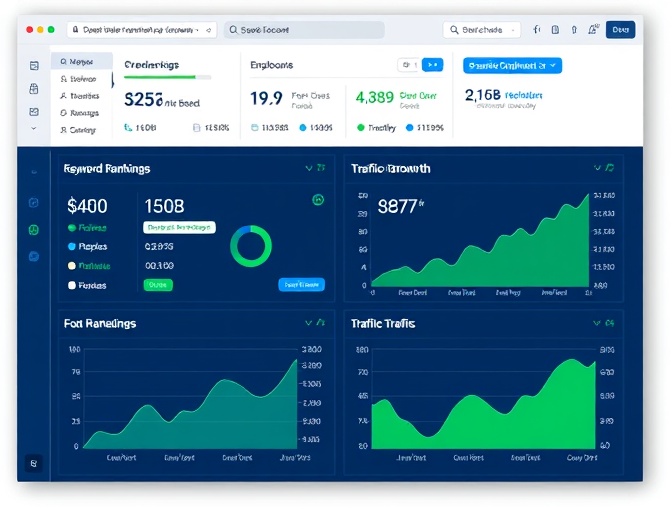Click the calendar icon in the light sidebar
This screenshot has height=512, width=672.
point(34,66)
